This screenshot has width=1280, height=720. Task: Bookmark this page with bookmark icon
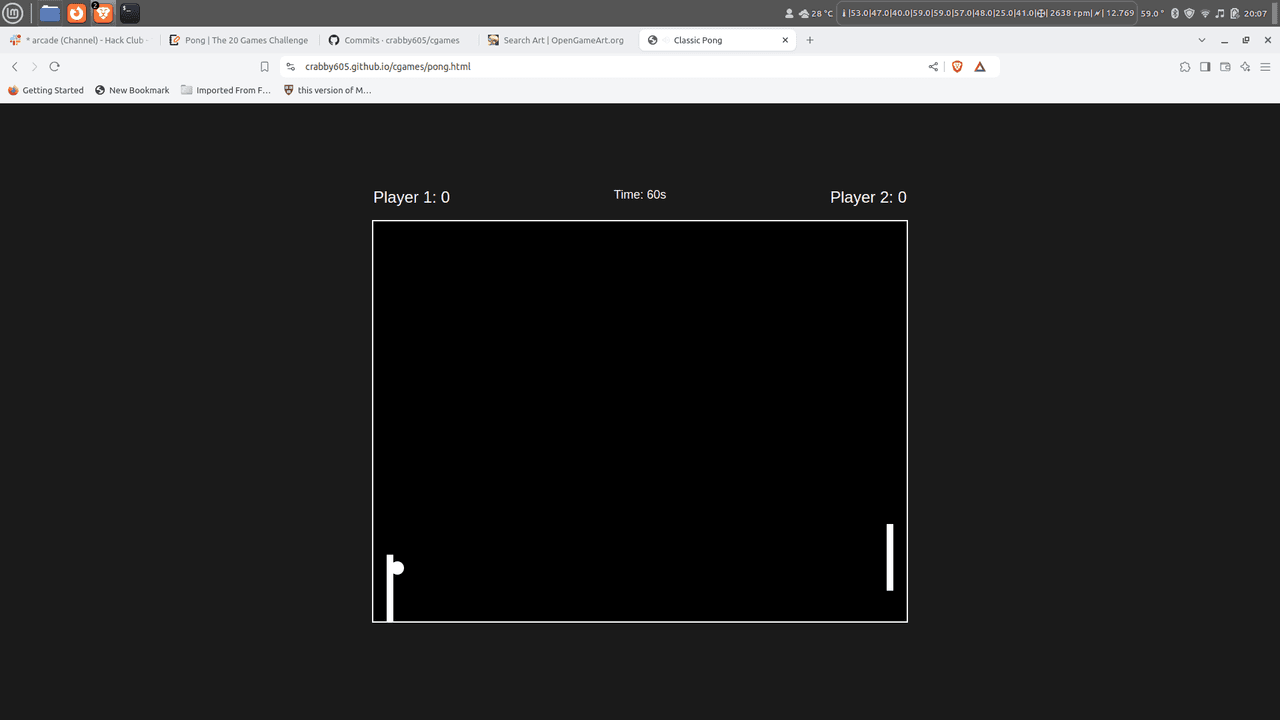pos(264,67)
